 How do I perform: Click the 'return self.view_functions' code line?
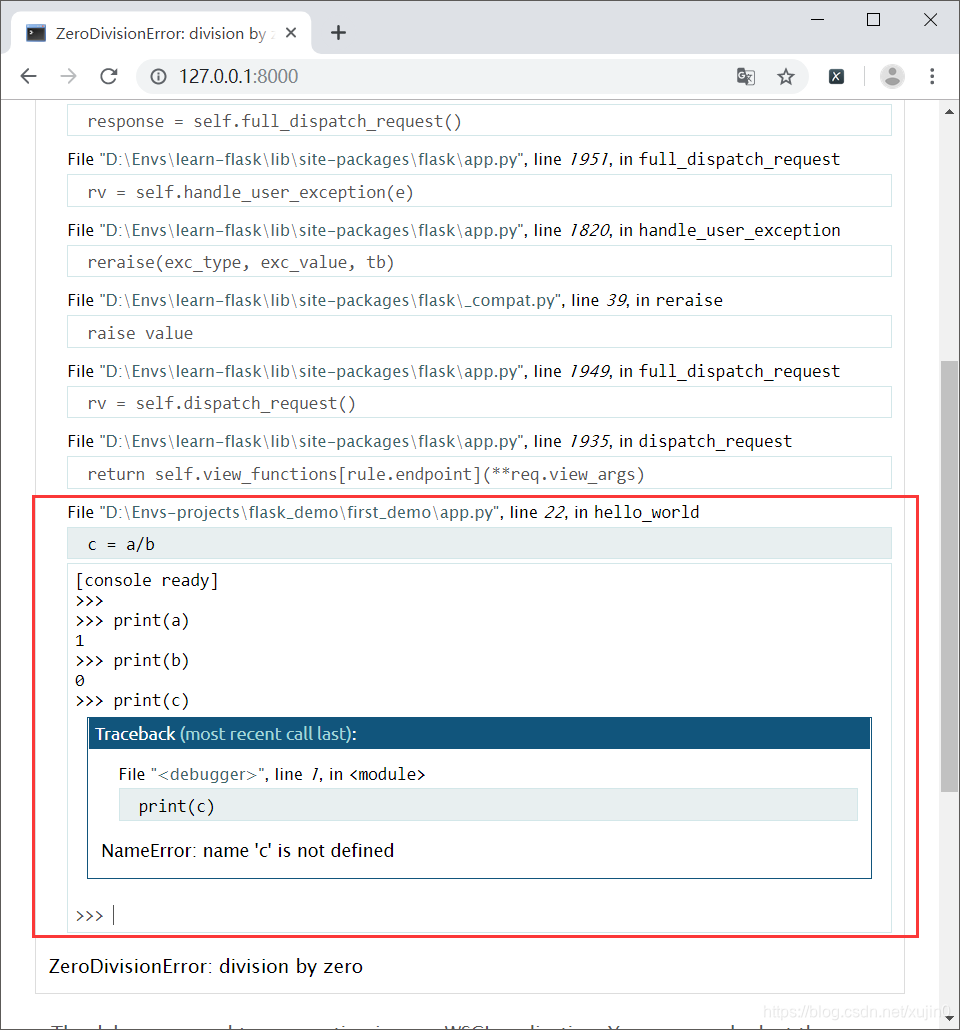pos(479,473)
